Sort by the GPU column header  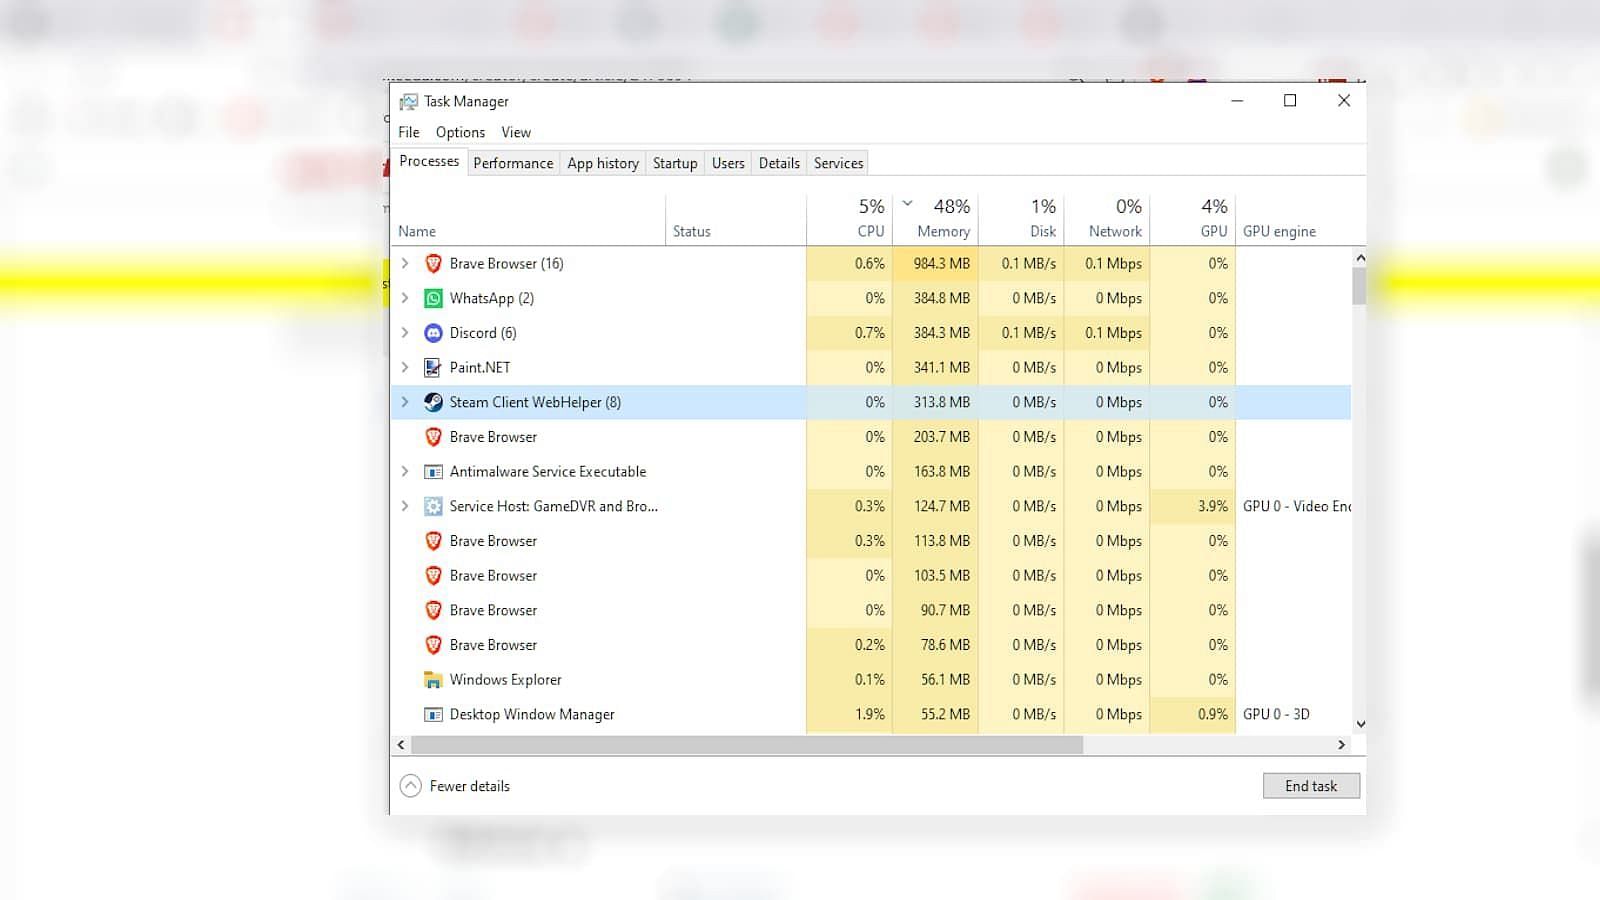pyautogui.click(x=1193, y=220)
